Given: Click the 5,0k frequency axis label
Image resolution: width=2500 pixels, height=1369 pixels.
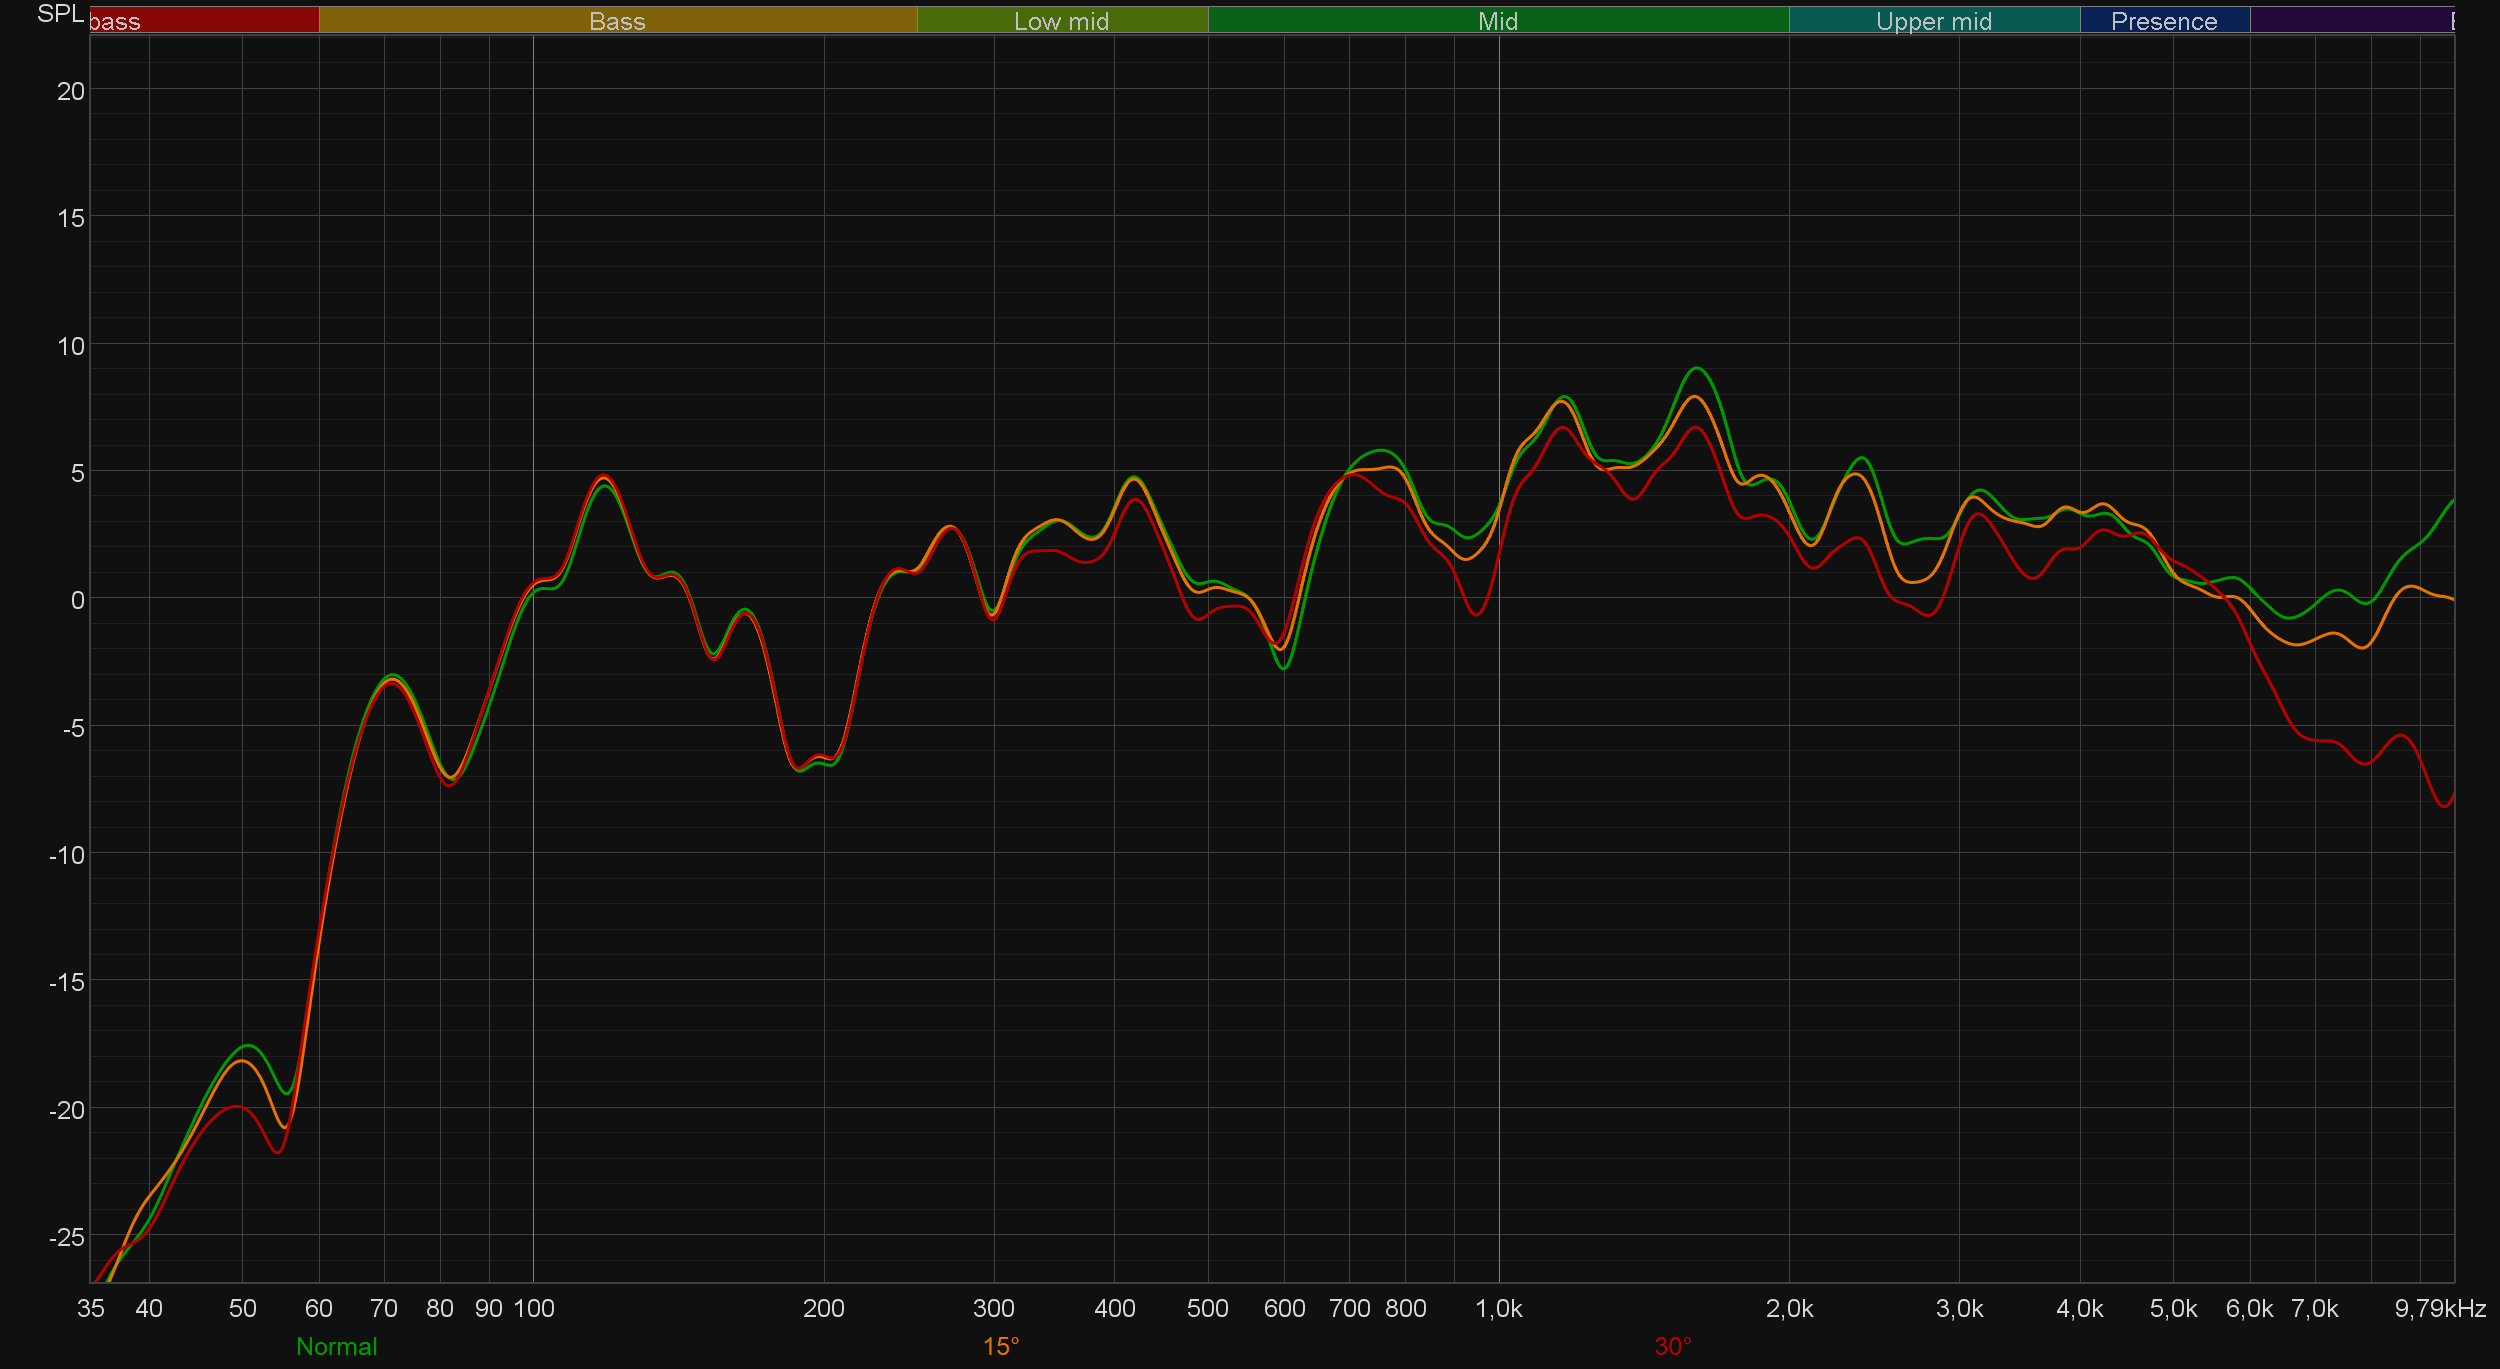Looking at the screenshot, I should coord(2173,1308).
